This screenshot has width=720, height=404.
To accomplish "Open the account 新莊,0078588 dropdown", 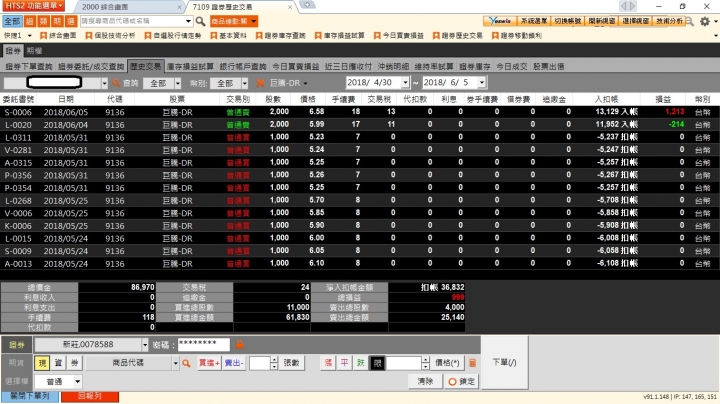I will 145,344.
